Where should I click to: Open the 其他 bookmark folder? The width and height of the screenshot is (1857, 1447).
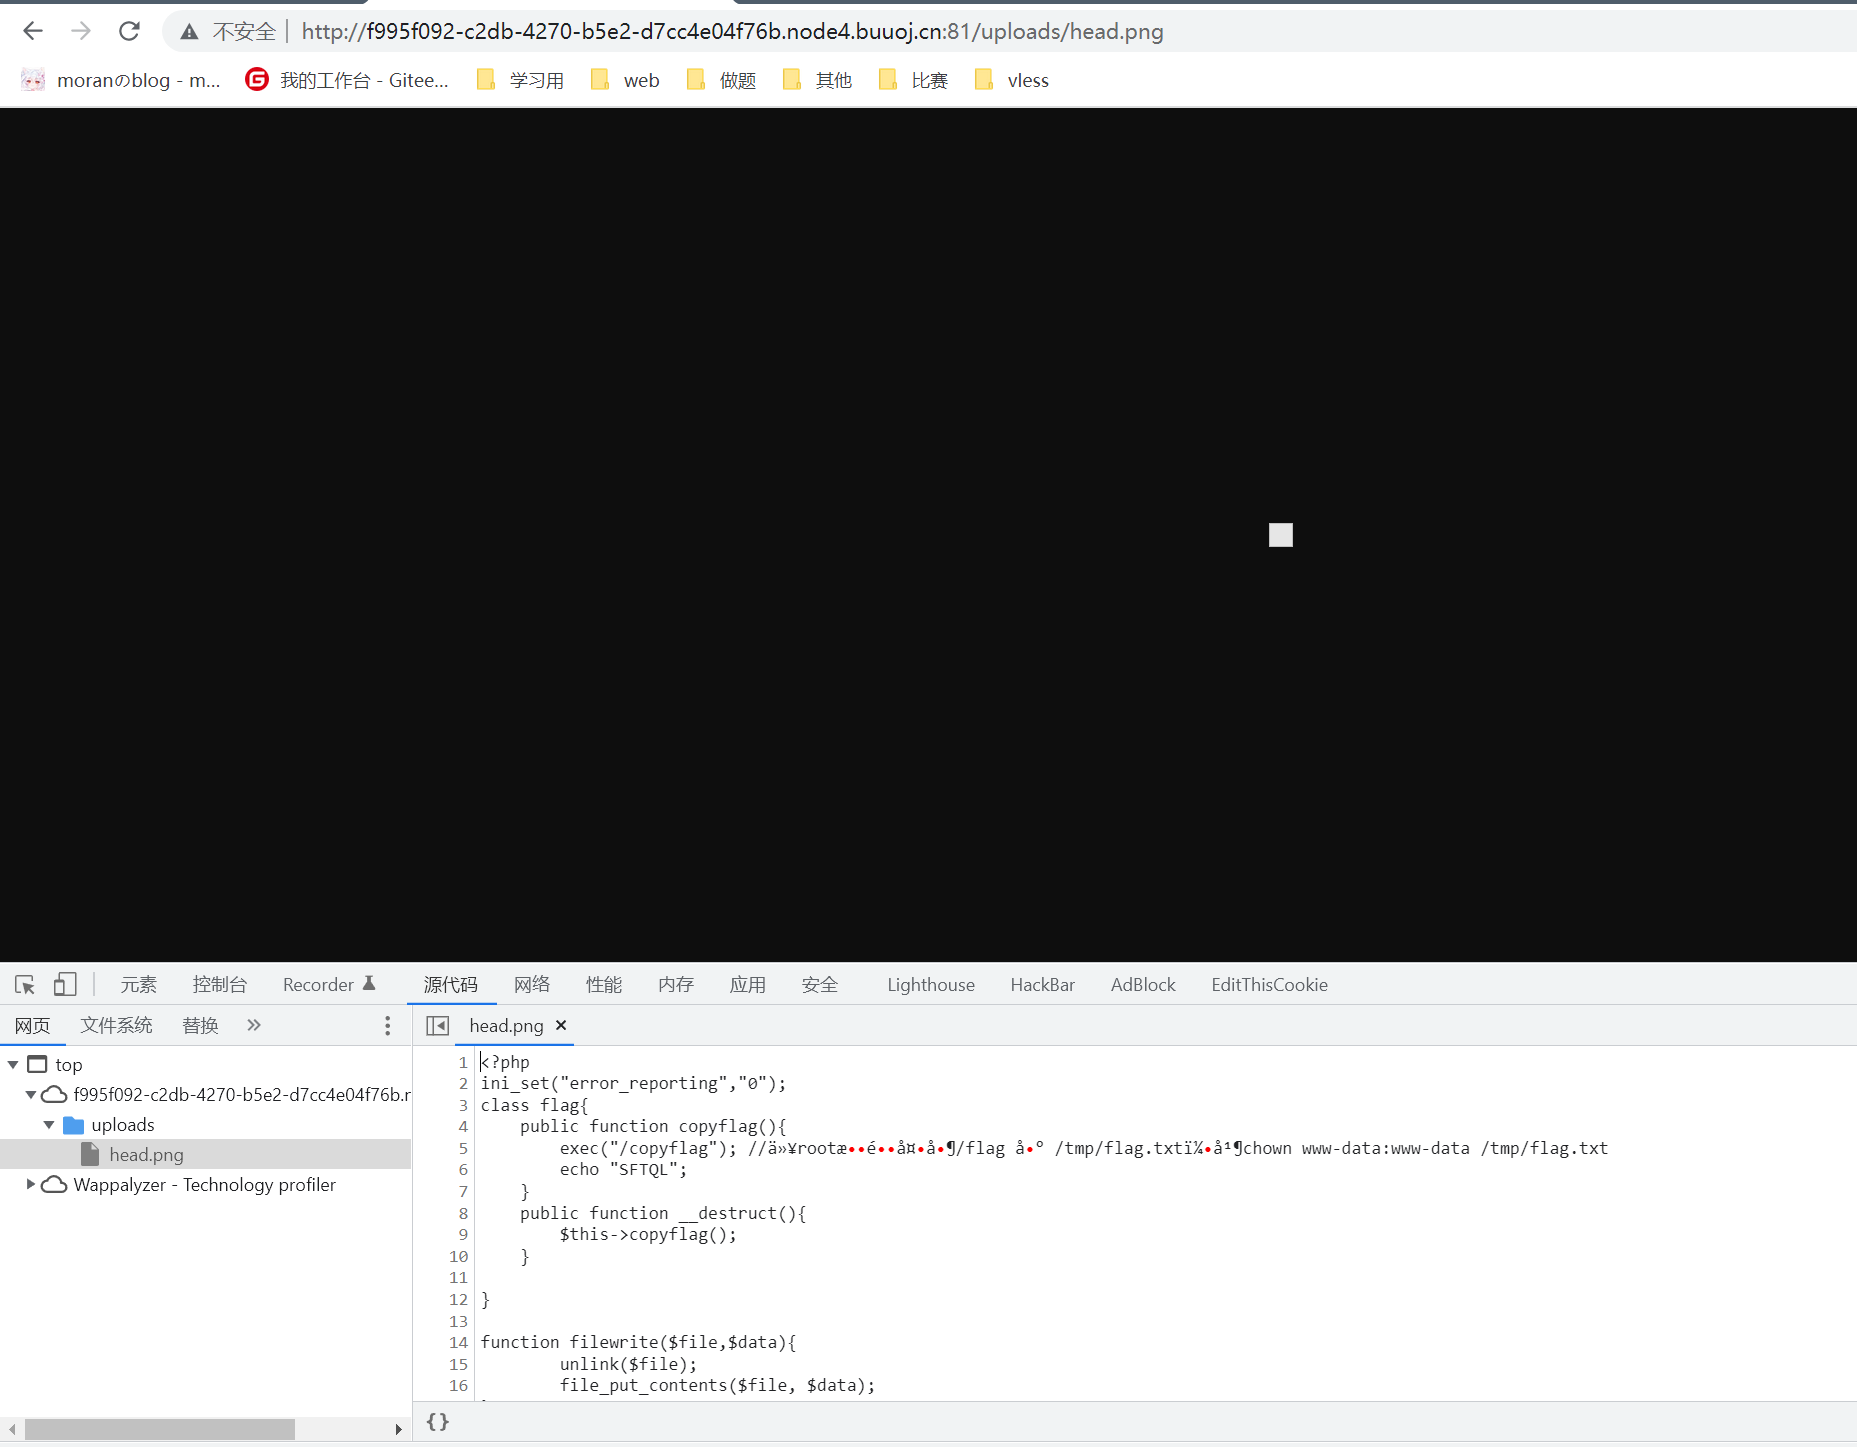pos(817,80)
